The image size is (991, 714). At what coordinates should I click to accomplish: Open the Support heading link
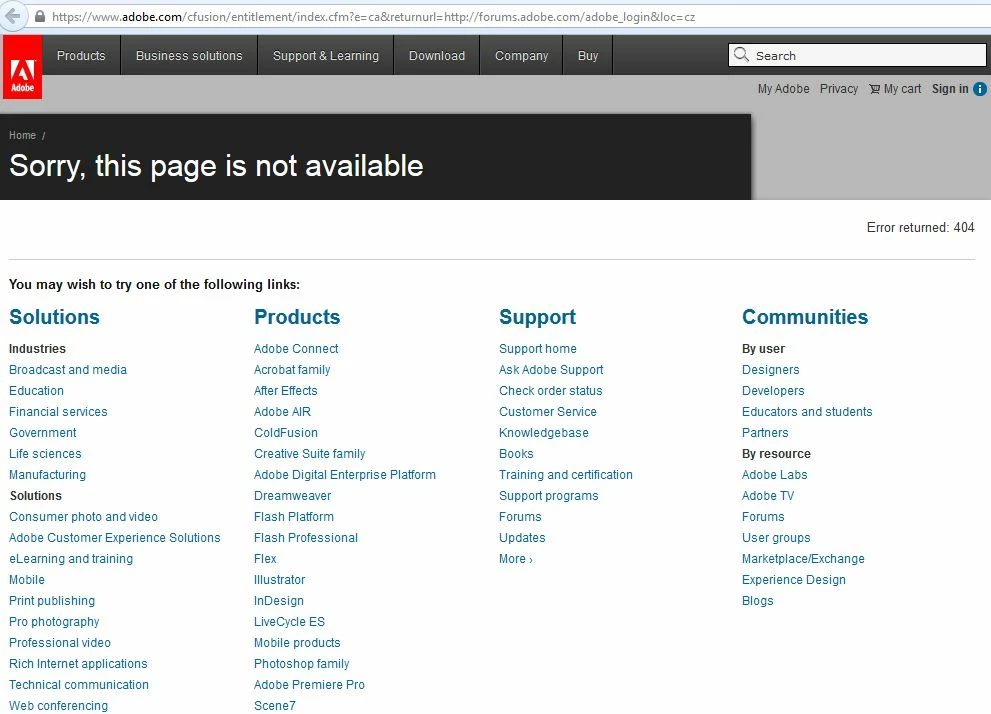(x=537, y=317)
